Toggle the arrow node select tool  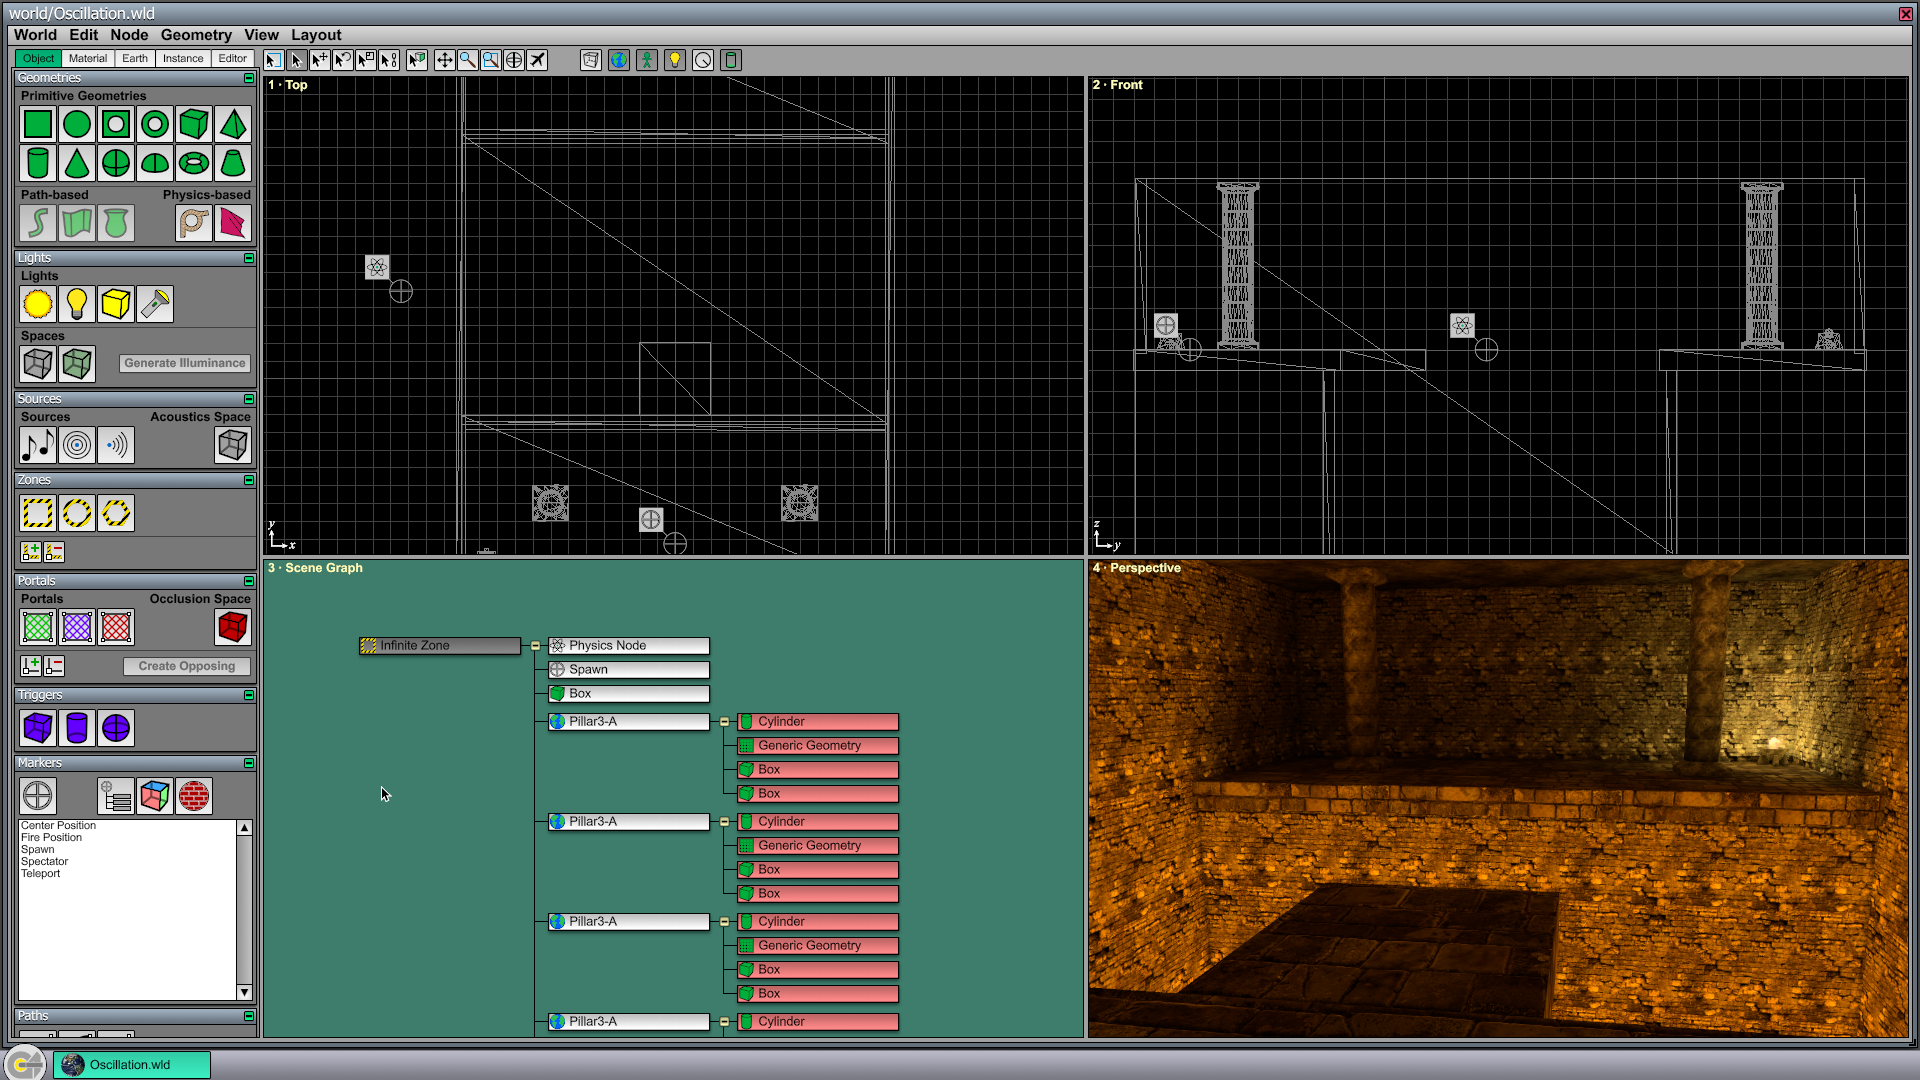[x=297, y=60]
